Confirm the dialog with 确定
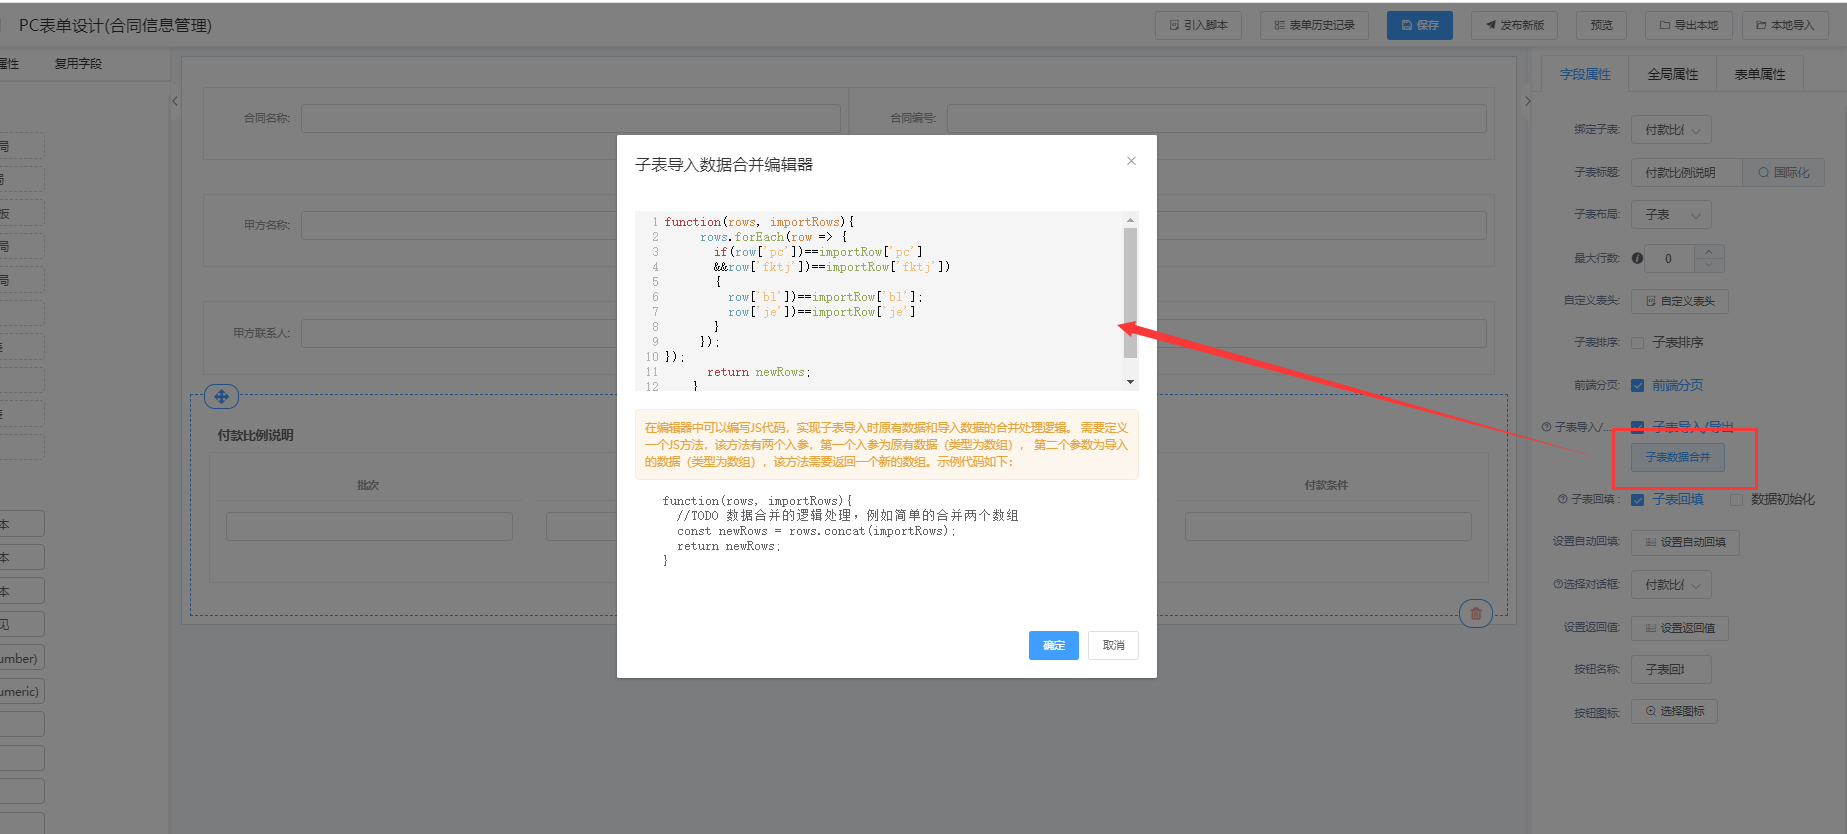Screen dimensions: 1847x834 1053,645
